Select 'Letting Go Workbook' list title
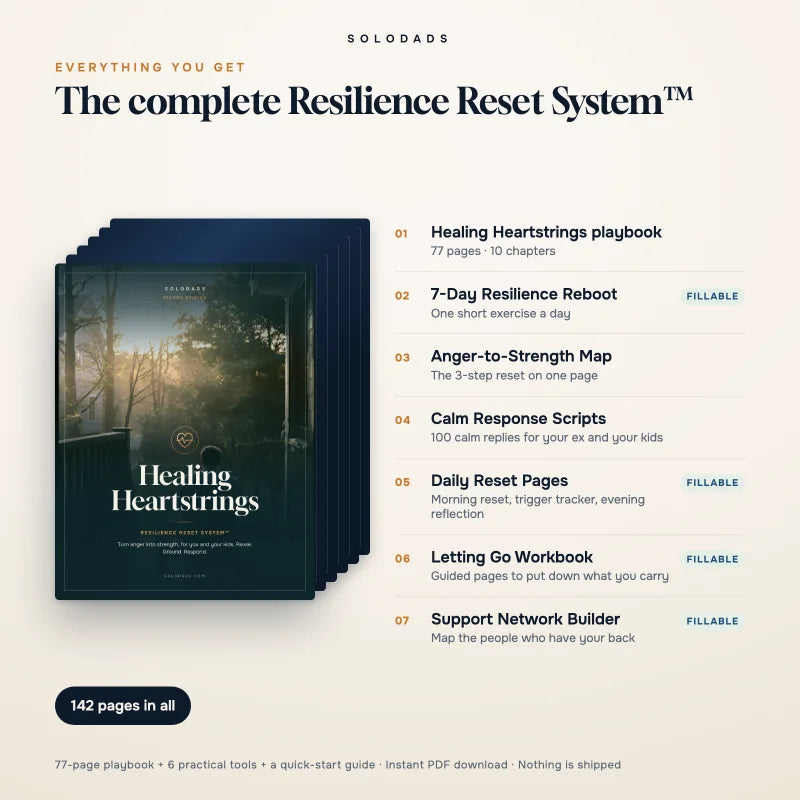This screenshot has width=800, height=800. 512,557
